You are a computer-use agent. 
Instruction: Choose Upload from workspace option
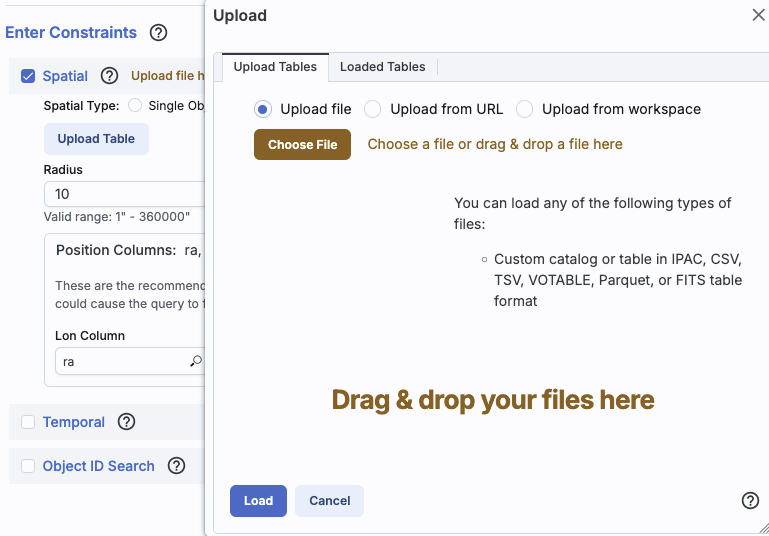tap(524, 109)
